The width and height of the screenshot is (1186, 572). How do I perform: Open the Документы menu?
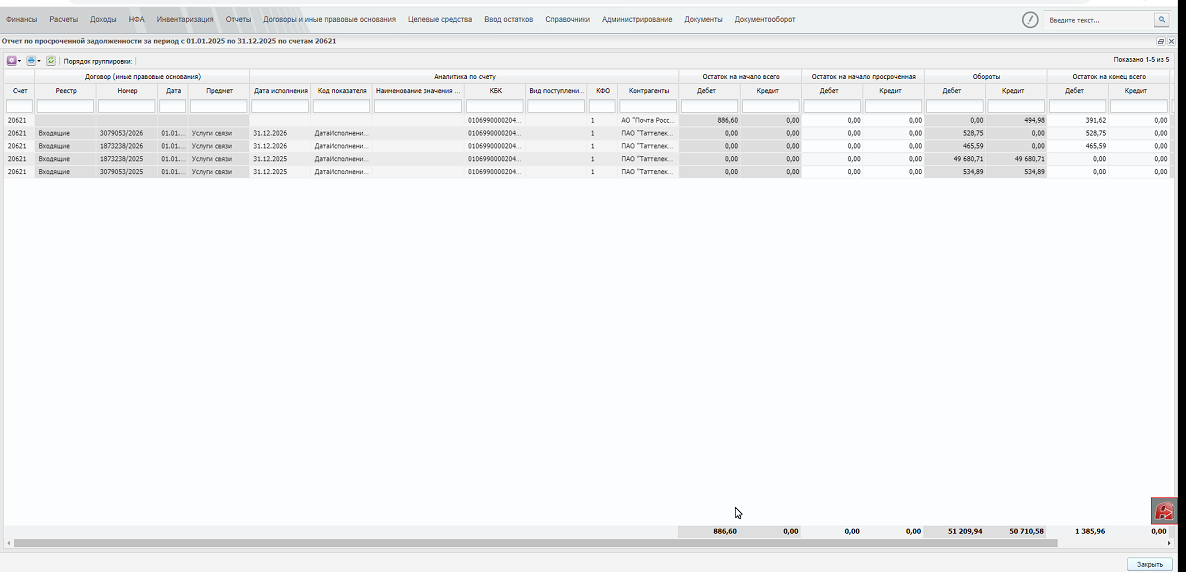coord(703,20)
